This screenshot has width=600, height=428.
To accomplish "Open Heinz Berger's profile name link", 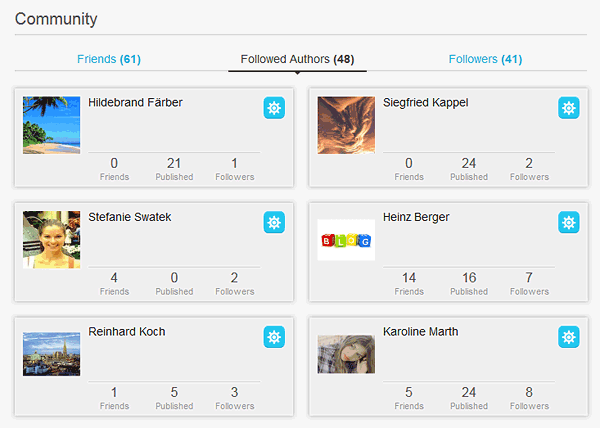I will 416,217.
